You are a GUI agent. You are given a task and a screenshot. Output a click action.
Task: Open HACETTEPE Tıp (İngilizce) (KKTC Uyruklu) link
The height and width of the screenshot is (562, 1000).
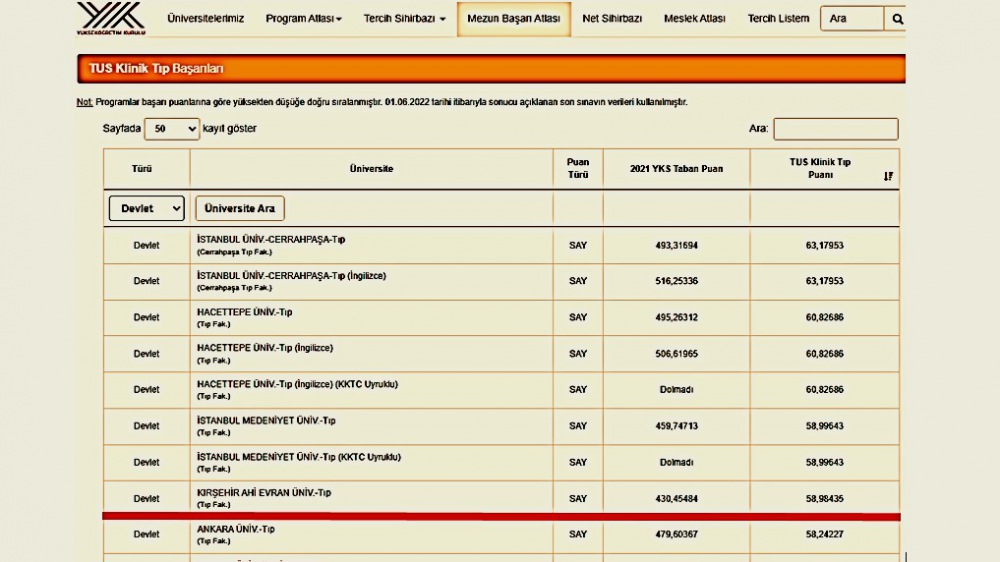(x=297, y=385)
